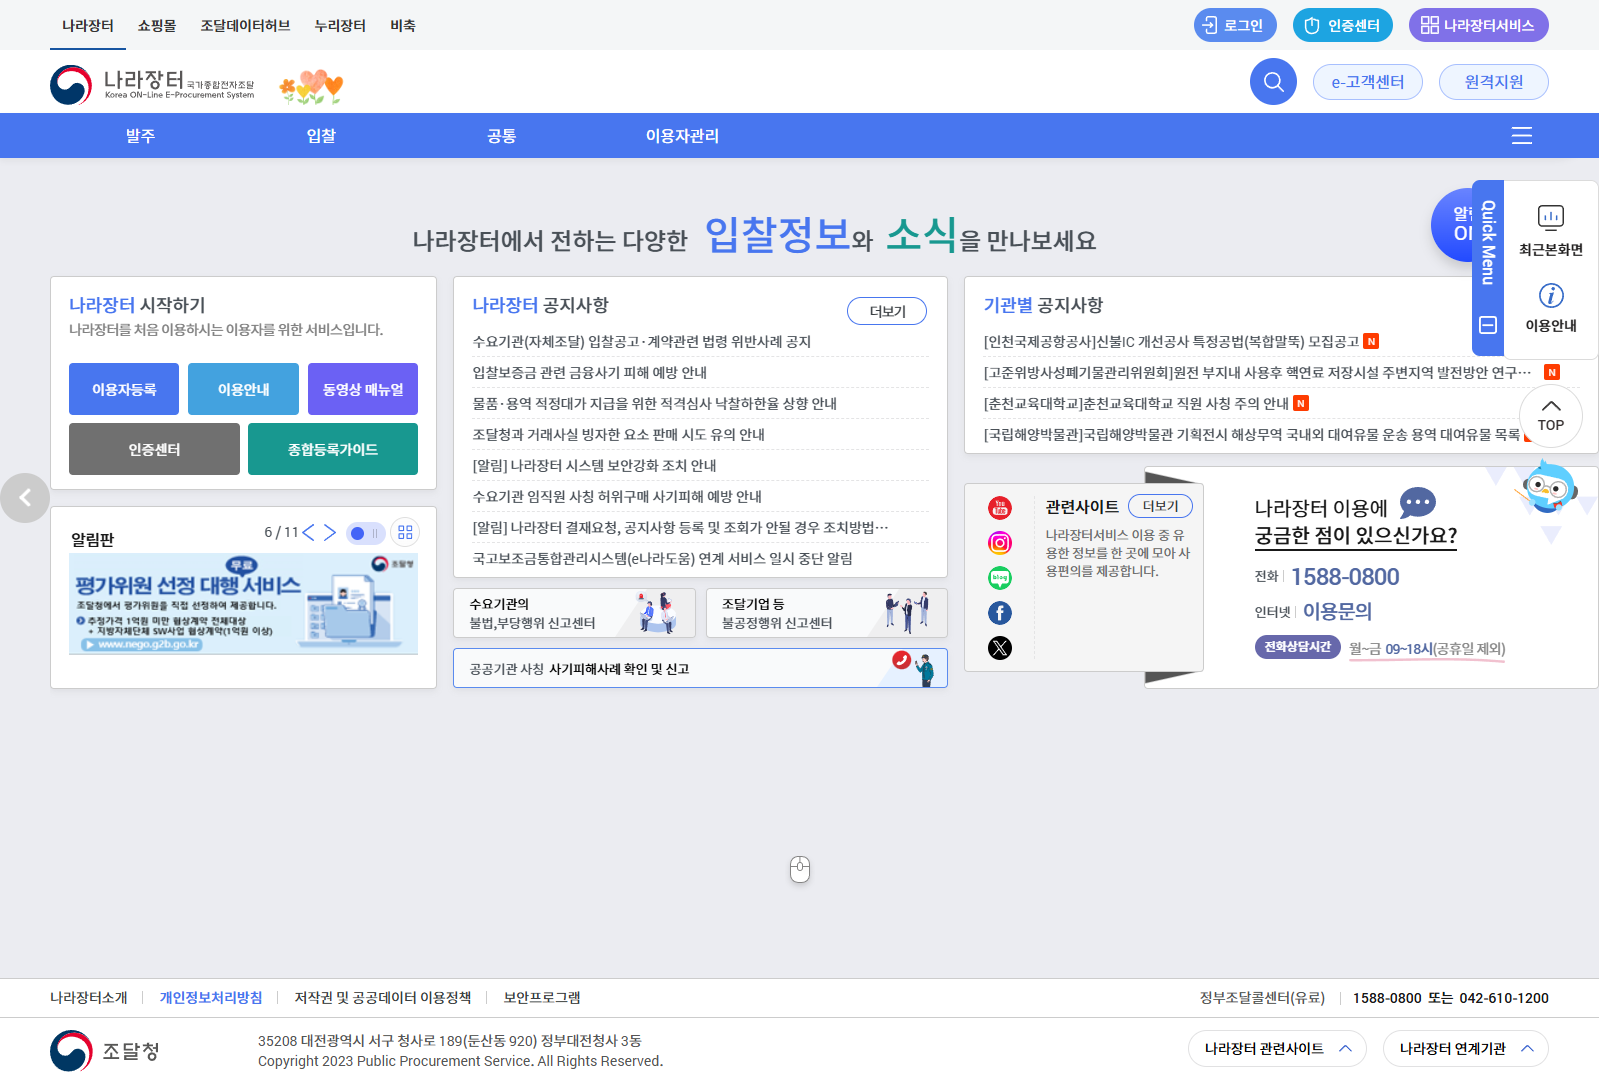This screenshot has height=1084, width=1599.
Task: Click the 평가위원 선정 대행 서비스 banner
Action: click(x=243, y=604)
